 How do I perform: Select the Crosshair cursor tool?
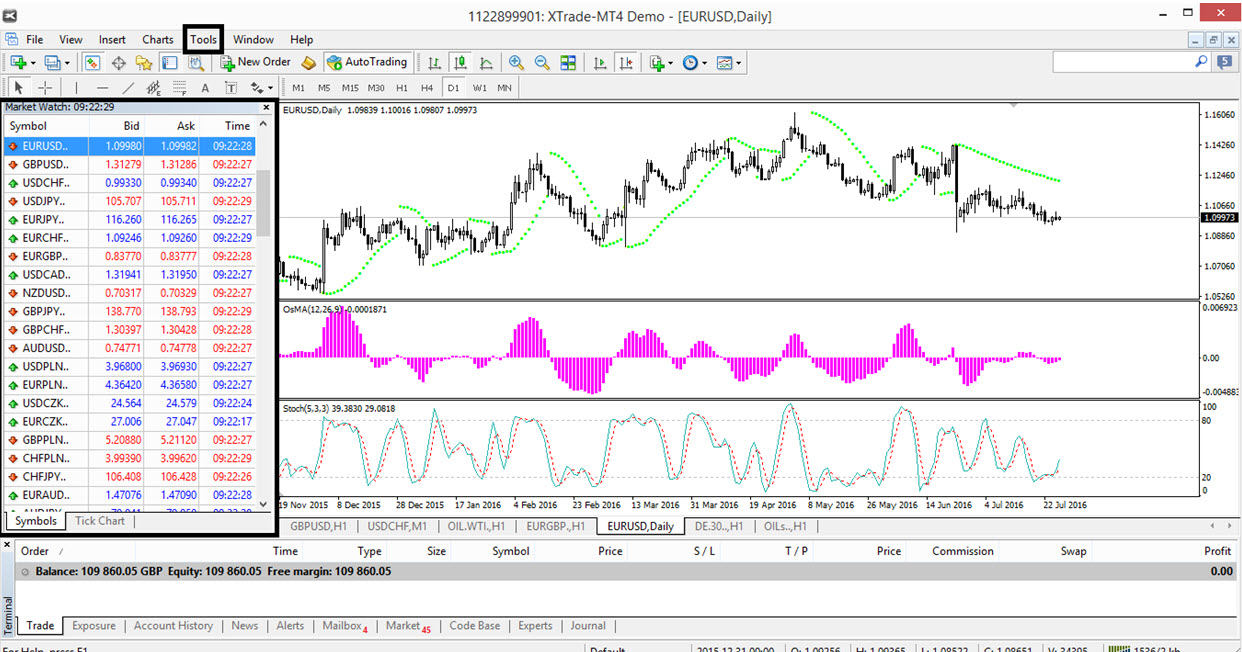[45, 88]
